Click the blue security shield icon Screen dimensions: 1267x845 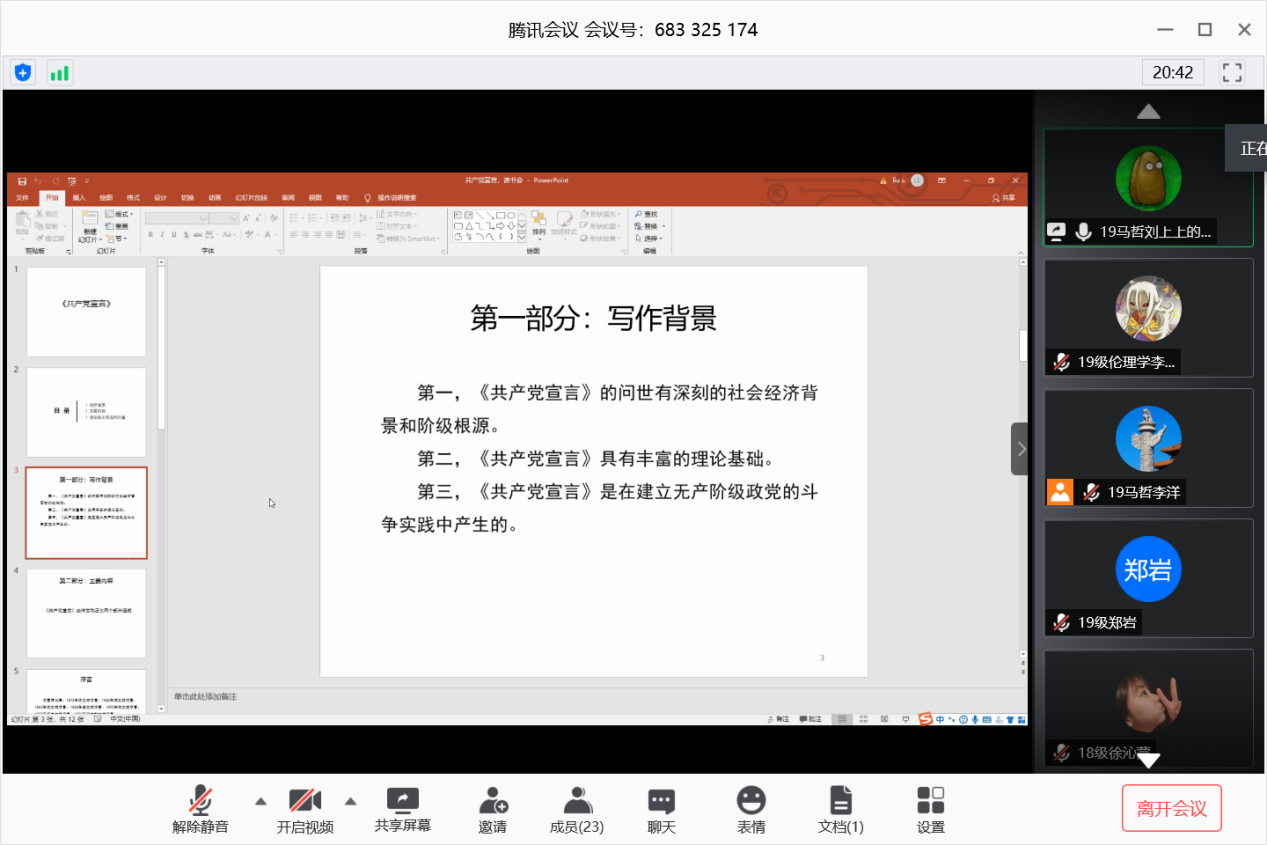coord(23,72)
